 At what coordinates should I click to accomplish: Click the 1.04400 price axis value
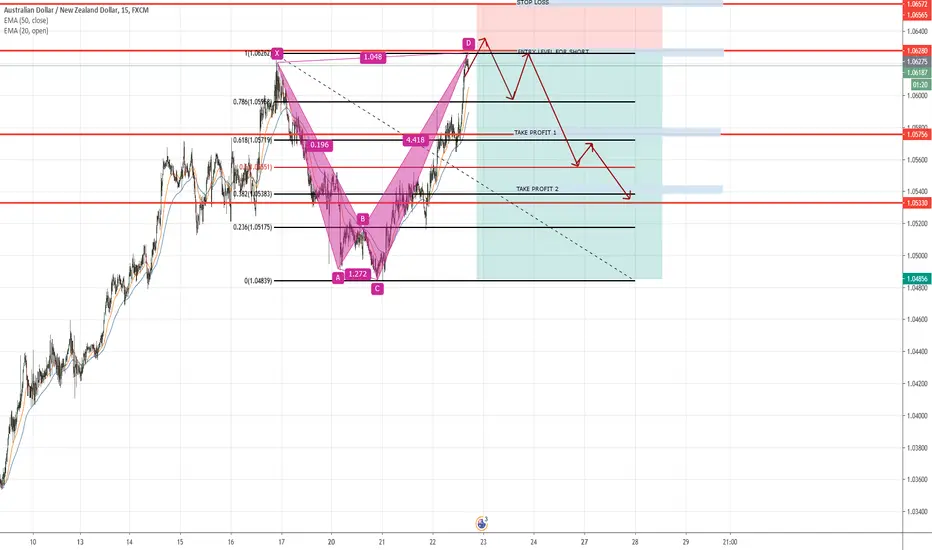[x=917, y=352]
